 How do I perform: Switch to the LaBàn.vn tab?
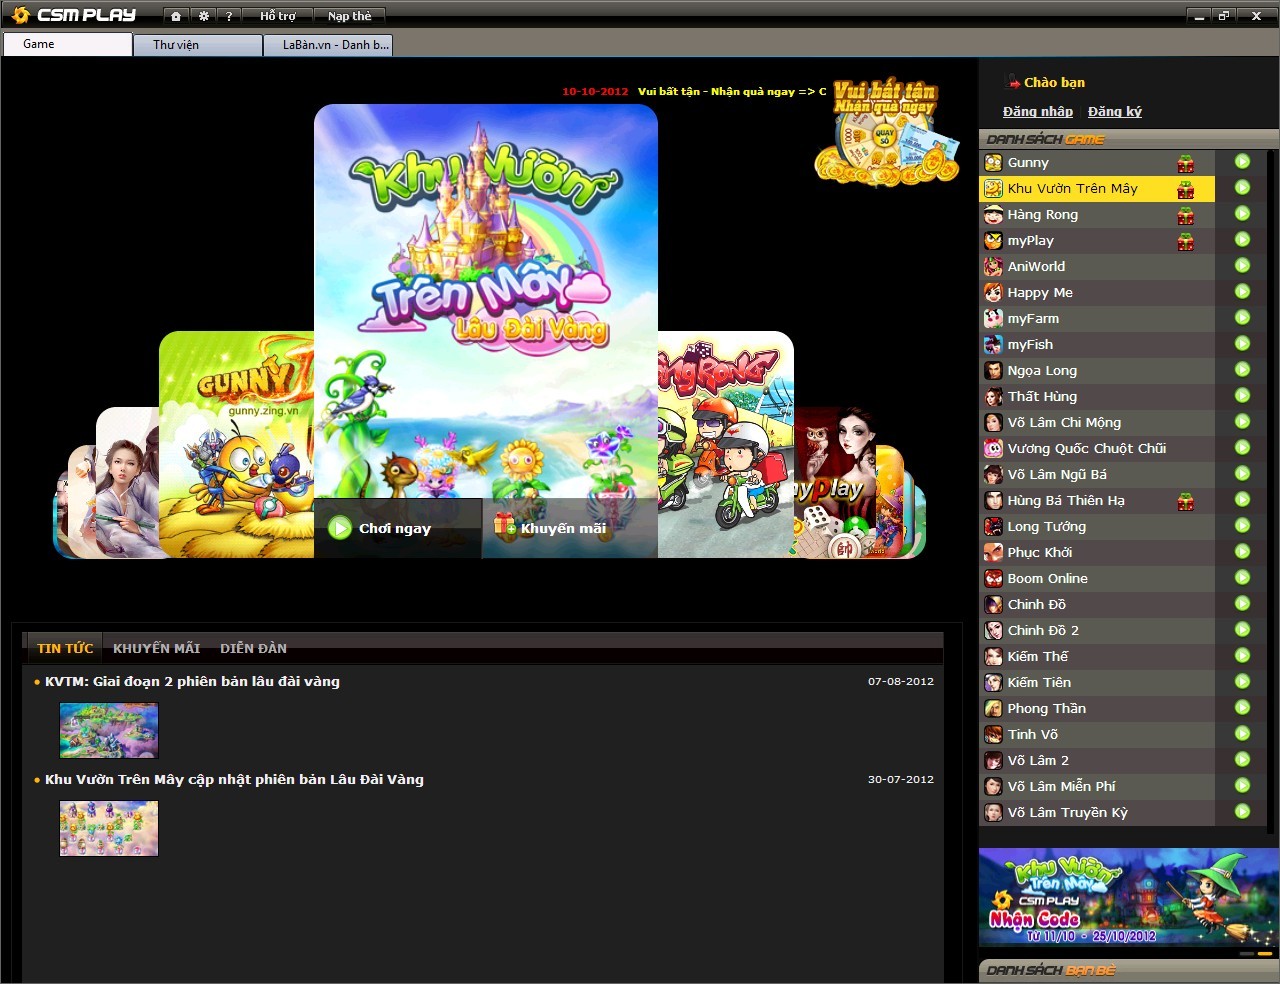tap(328, 45)
